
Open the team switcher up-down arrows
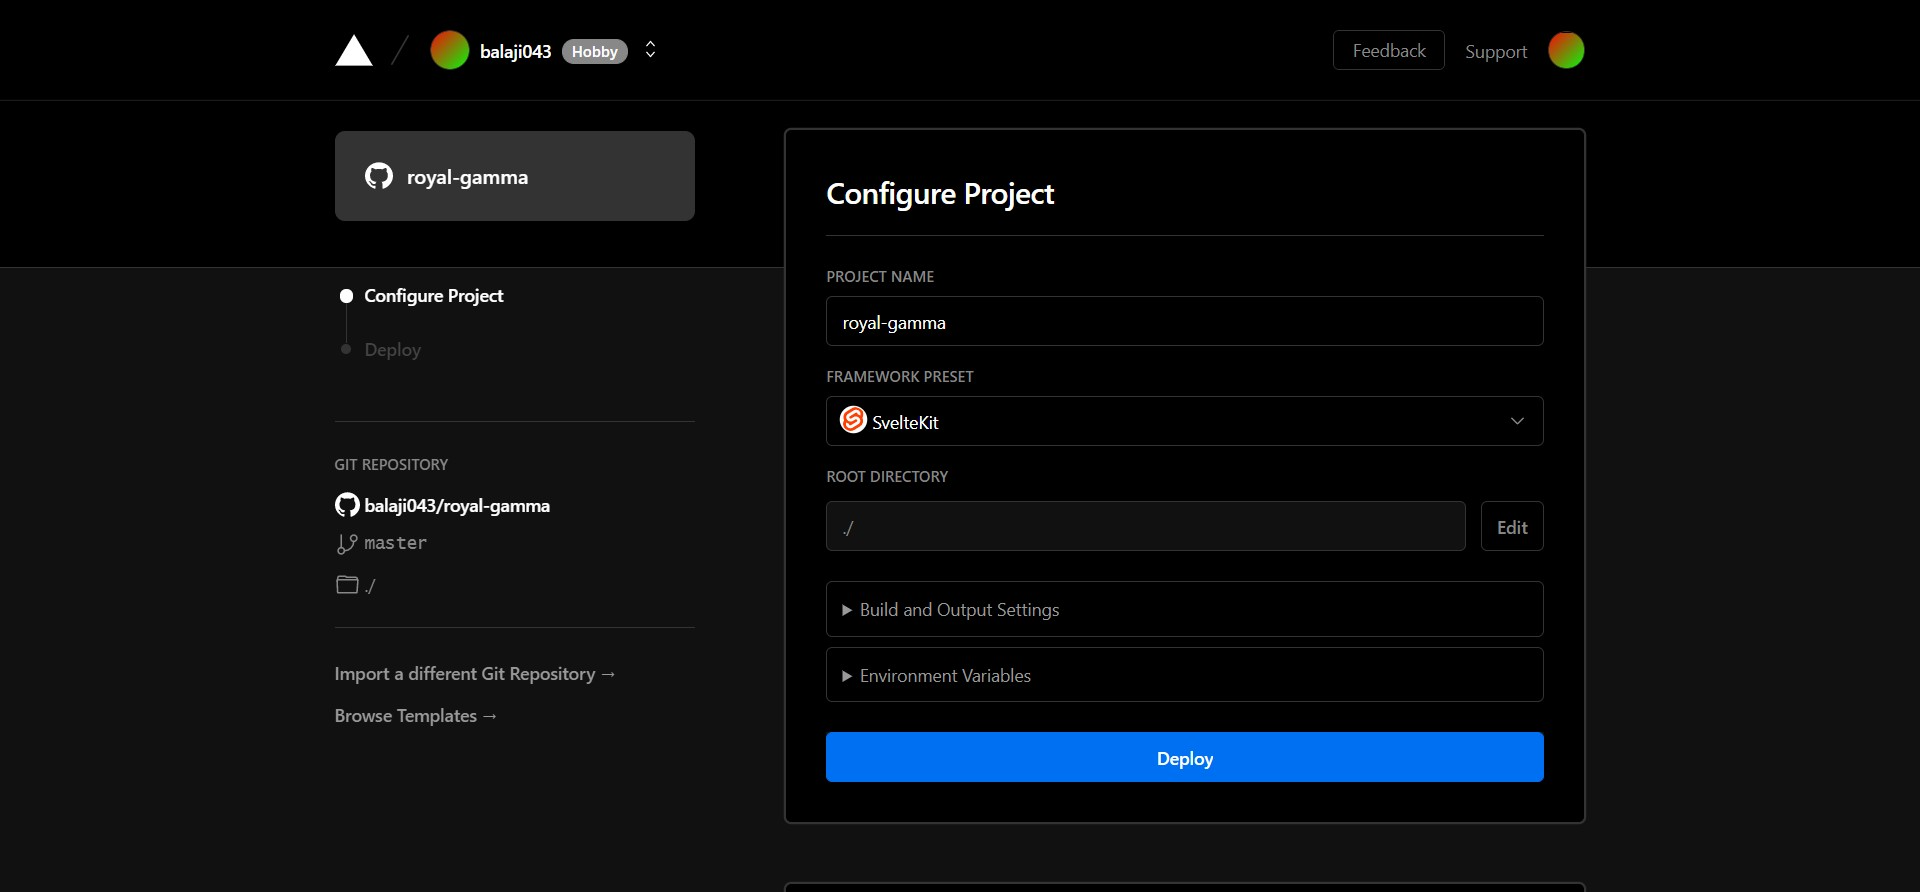click(650, 50)
